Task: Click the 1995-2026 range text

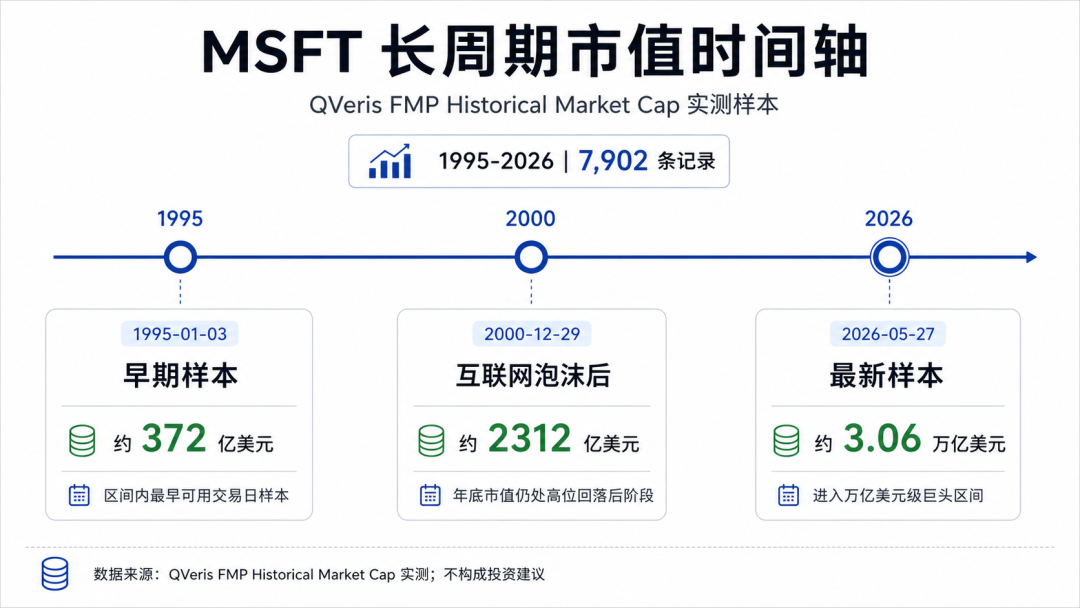Action: [496, 161]
